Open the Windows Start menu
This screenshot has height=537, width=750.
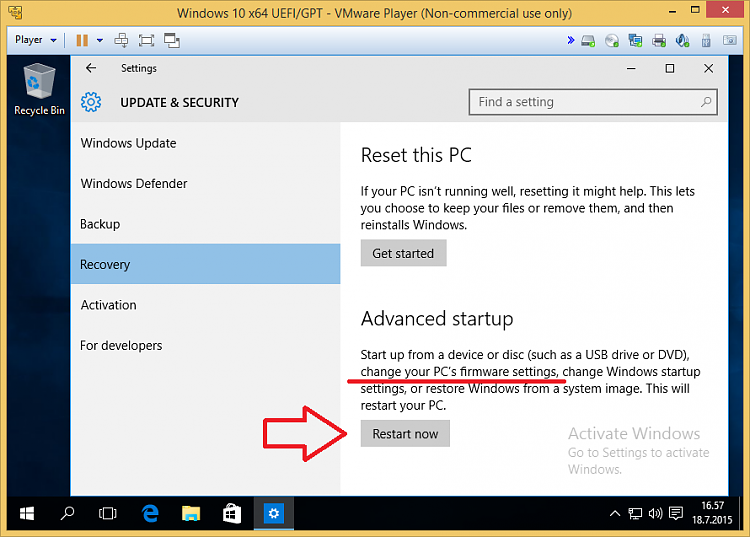point(27,514)
